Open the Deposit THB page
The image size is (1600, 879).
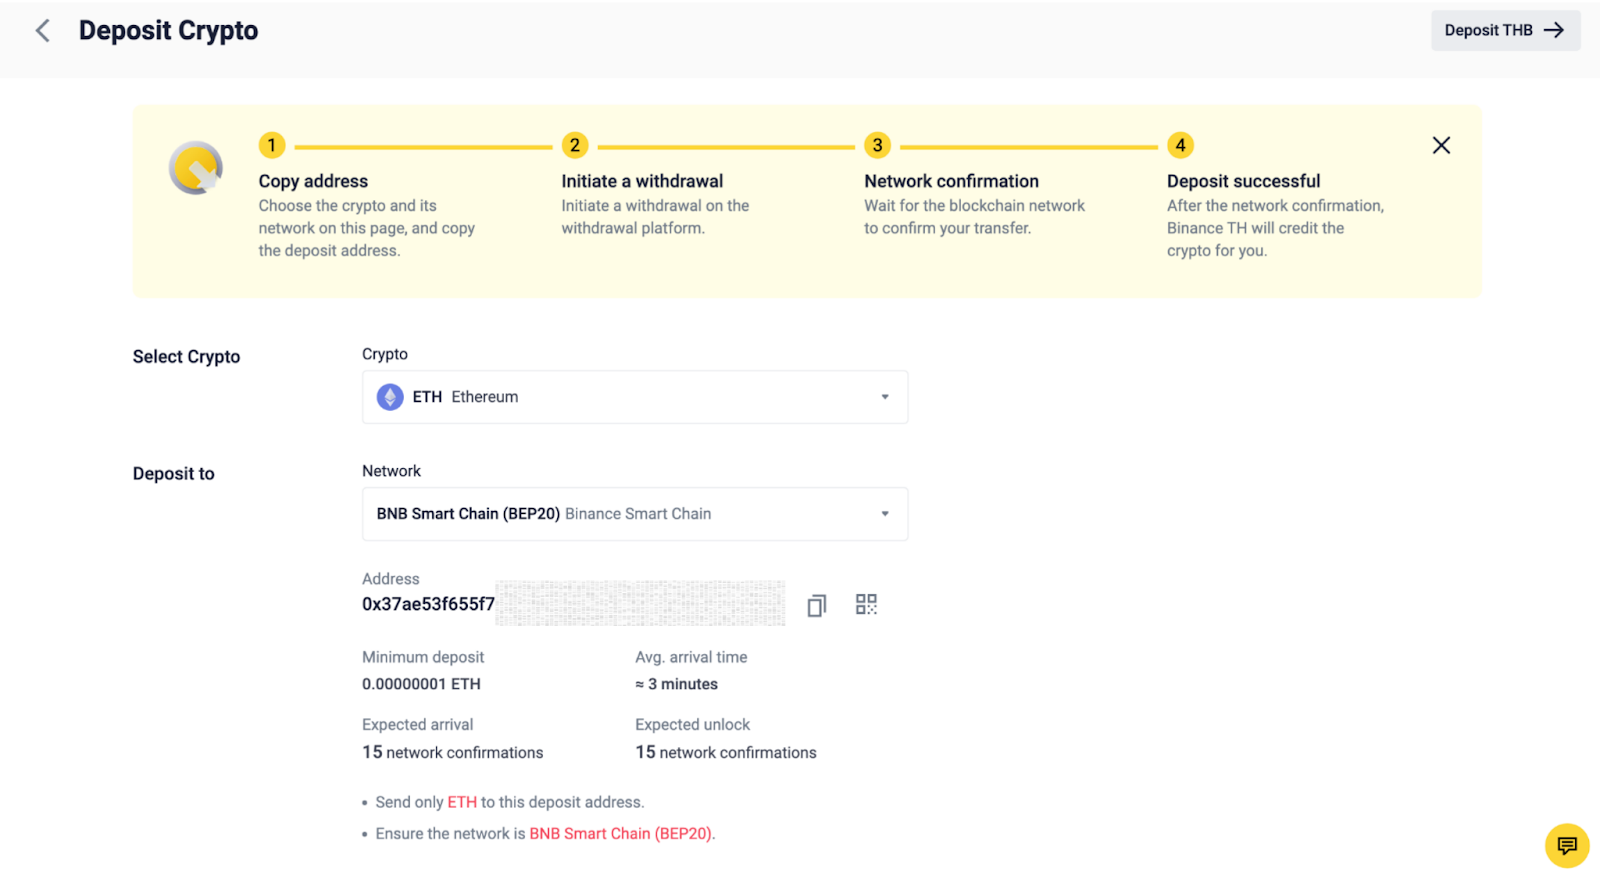tap(1504, 31)
